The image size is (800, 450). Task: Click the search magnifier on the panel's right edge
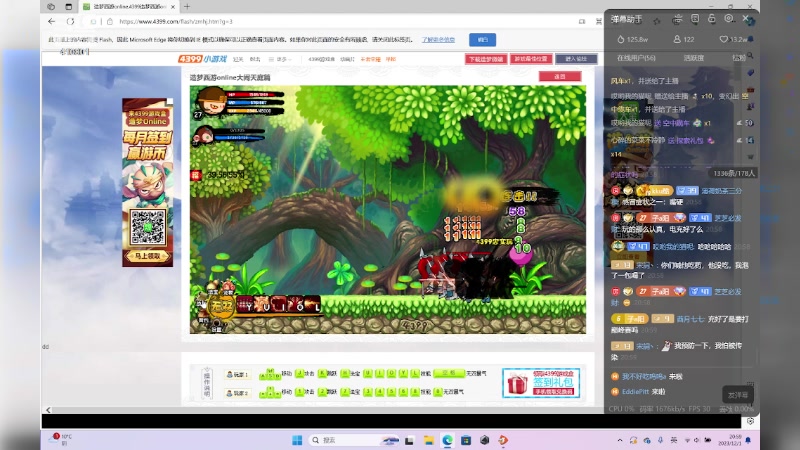tap(749, 56)
